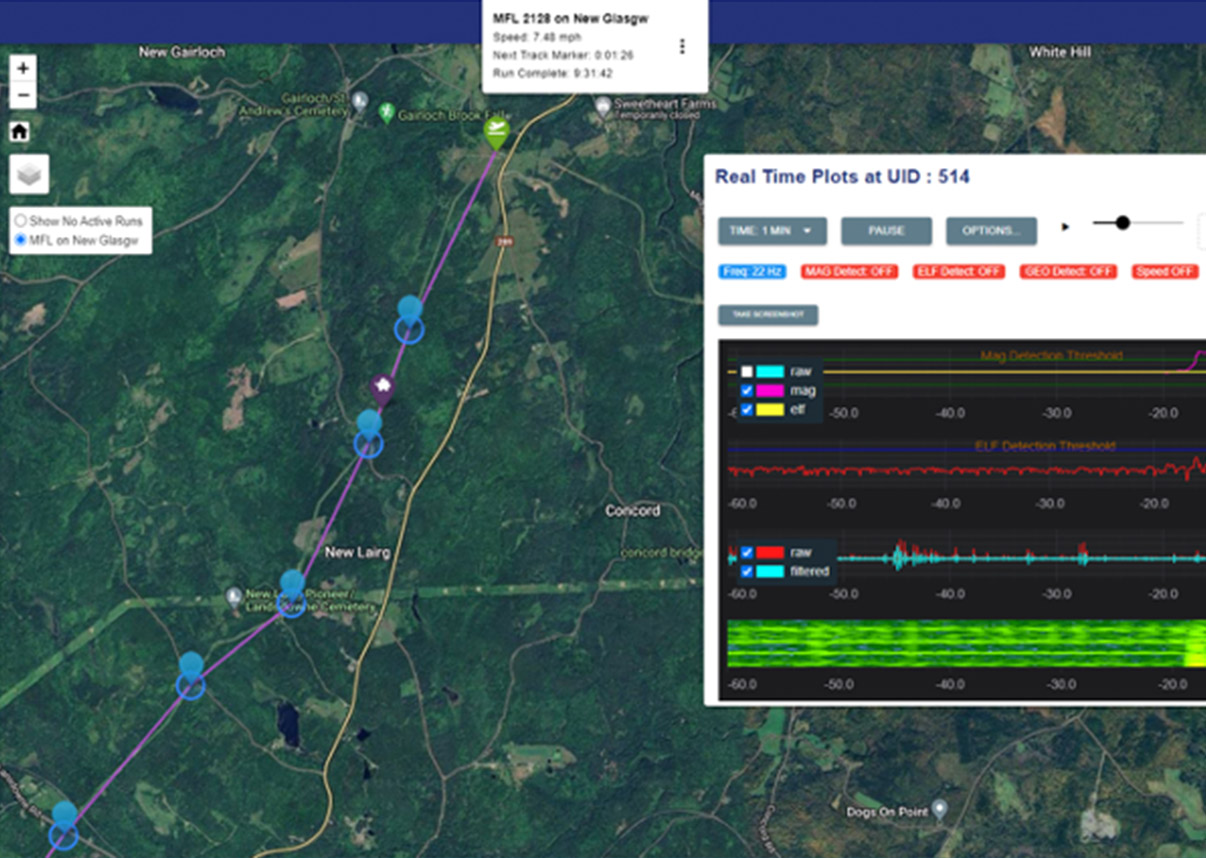Enable raw checkbox in Mag plot legend
The image size is (1206, 858).
click(746, 371)
